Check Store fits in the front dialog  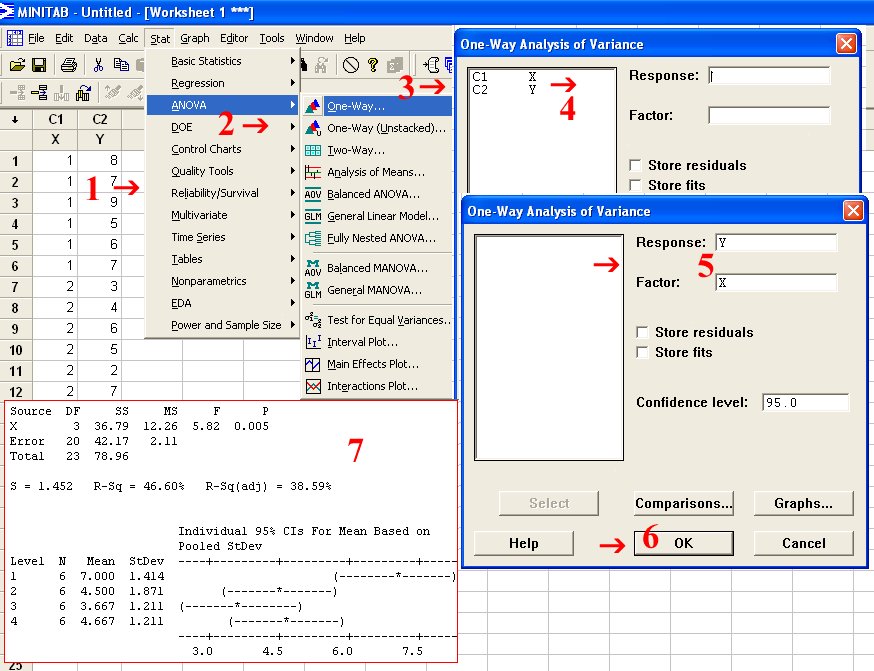pyautogui.click(x=642, y=353)
